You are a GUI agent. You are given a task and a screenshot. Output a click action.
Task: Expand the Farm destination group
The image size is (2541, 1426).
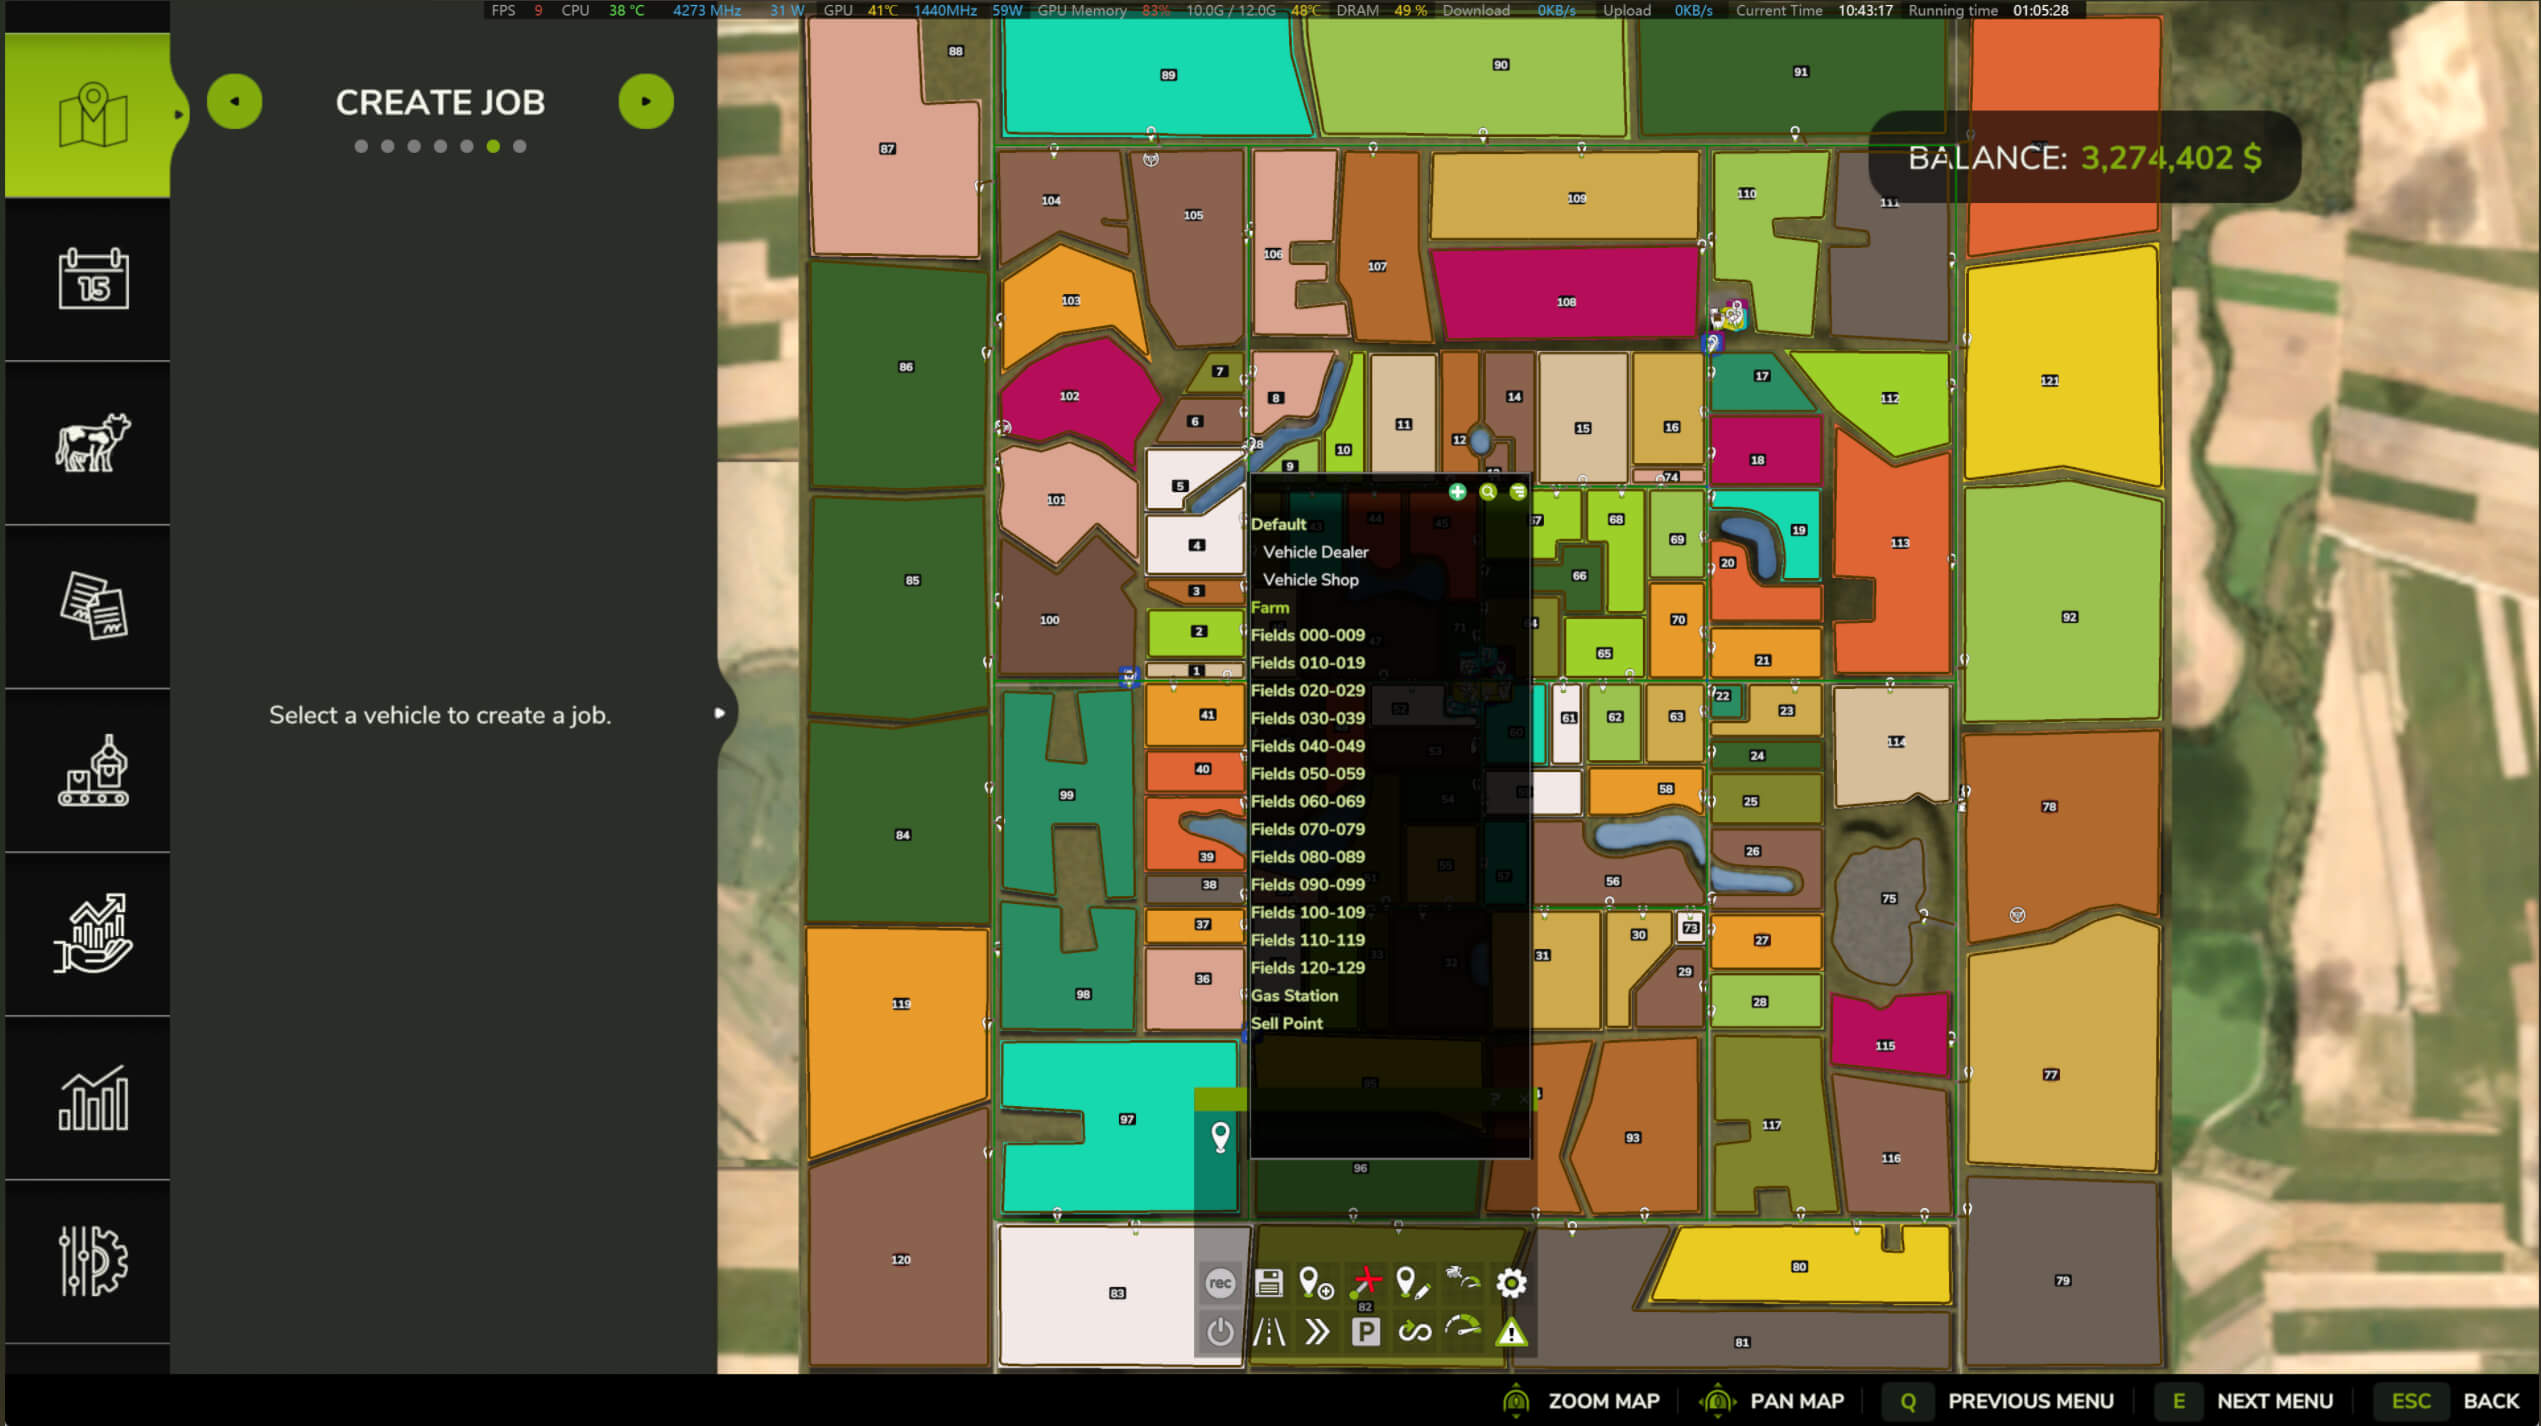(x=1269, y=607)
